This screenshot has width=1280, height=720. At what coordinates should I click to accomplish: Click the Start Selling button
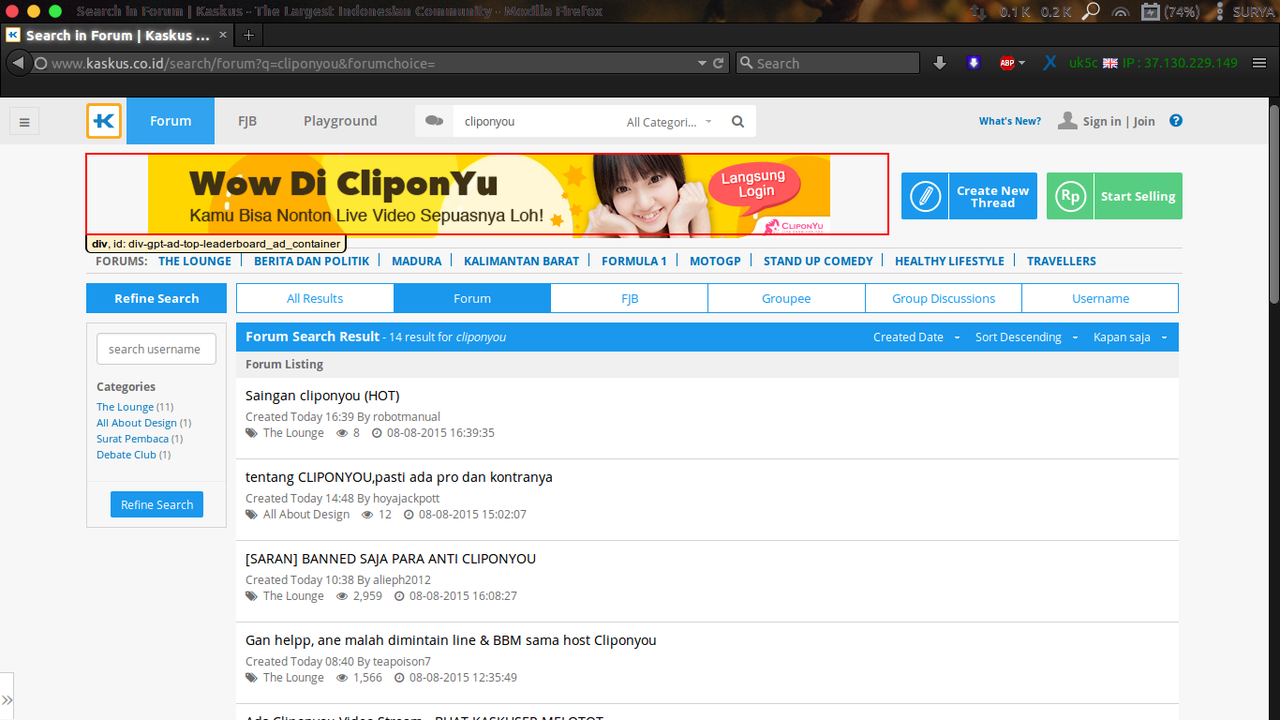(1114, 196)
